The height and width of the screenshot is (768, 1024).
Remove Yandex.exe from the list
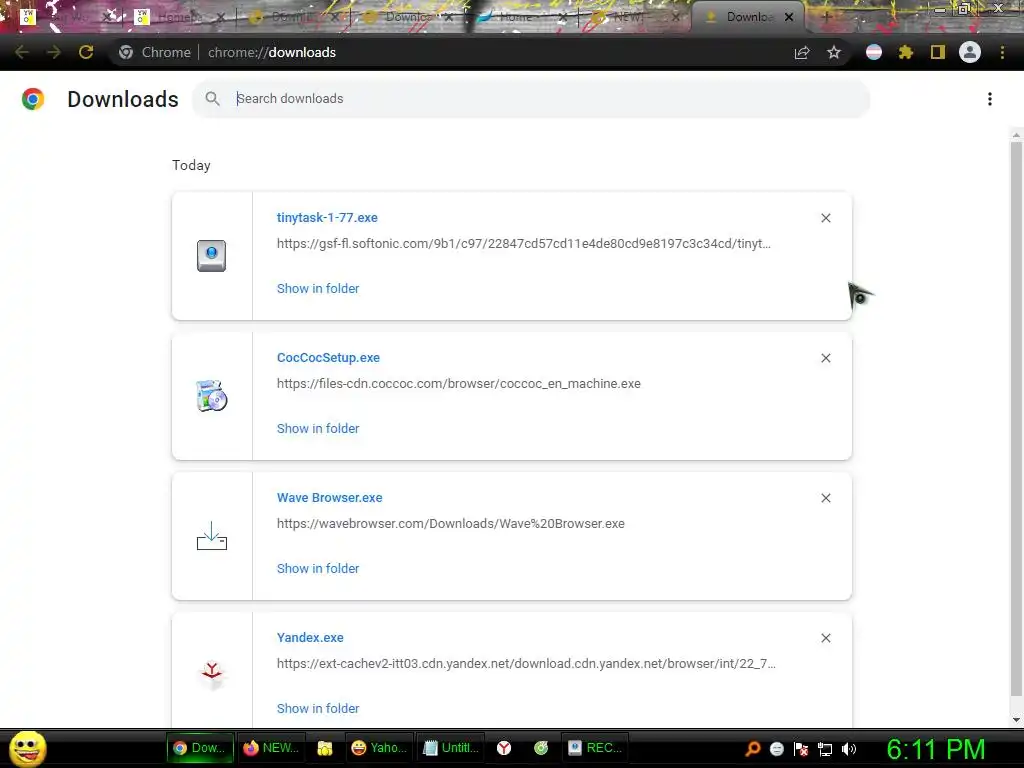826,638
